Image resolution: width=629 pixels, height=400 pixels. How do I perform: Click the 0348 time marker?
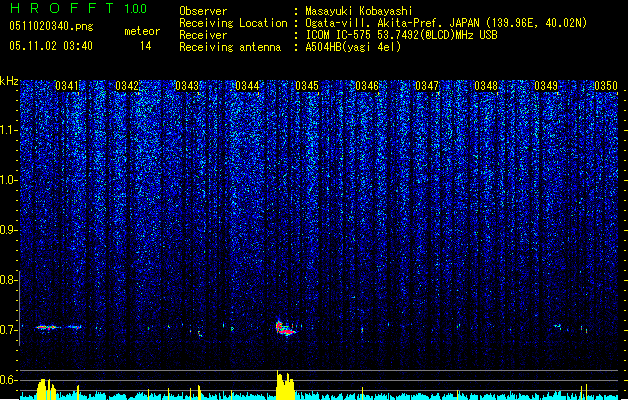click(486, 86)
